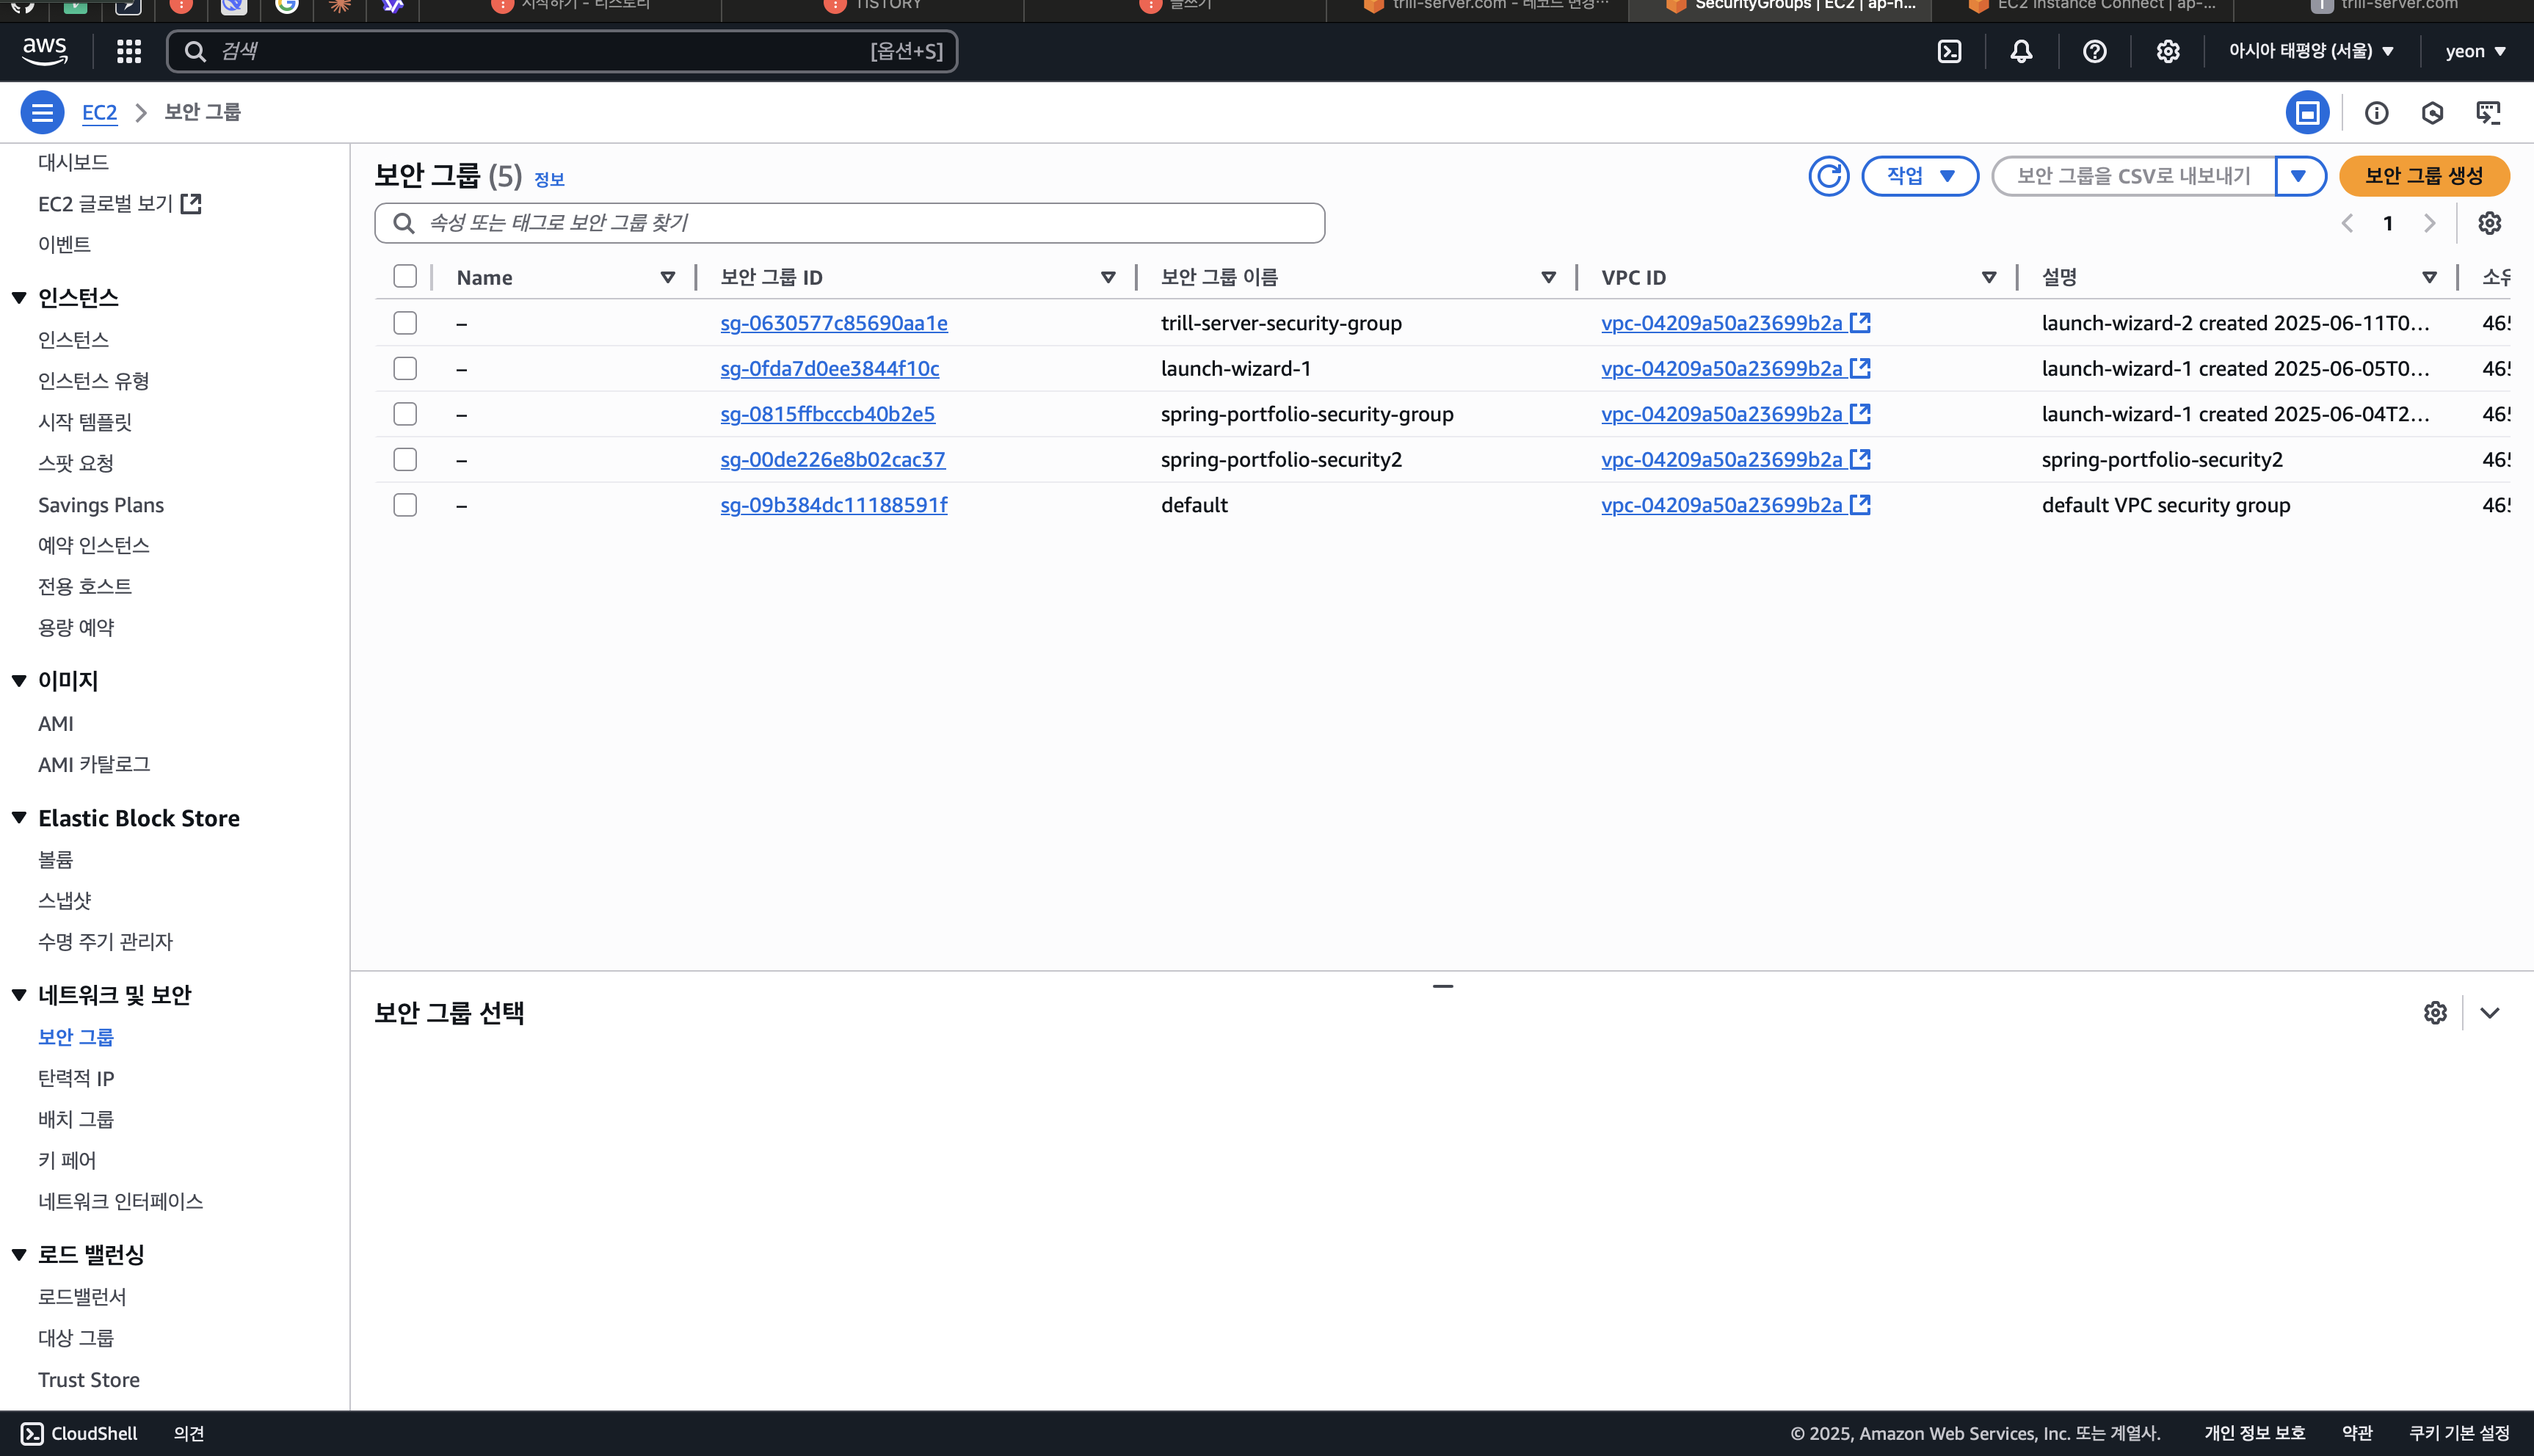Open the help question mark icon
This screenshot has height=1456, width=2534.
[x=2094, y=51]
